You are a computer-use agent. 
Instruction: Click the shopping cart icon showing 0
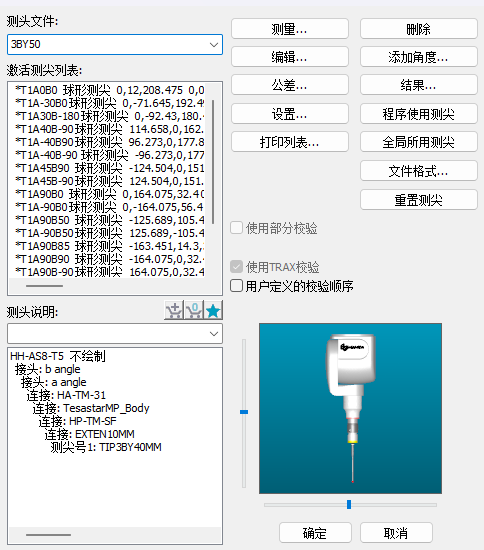194,310
